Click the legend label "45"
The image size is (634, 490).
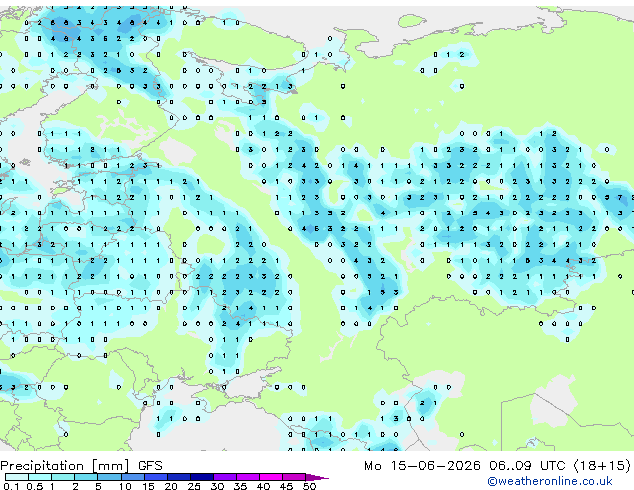[286, 486]
